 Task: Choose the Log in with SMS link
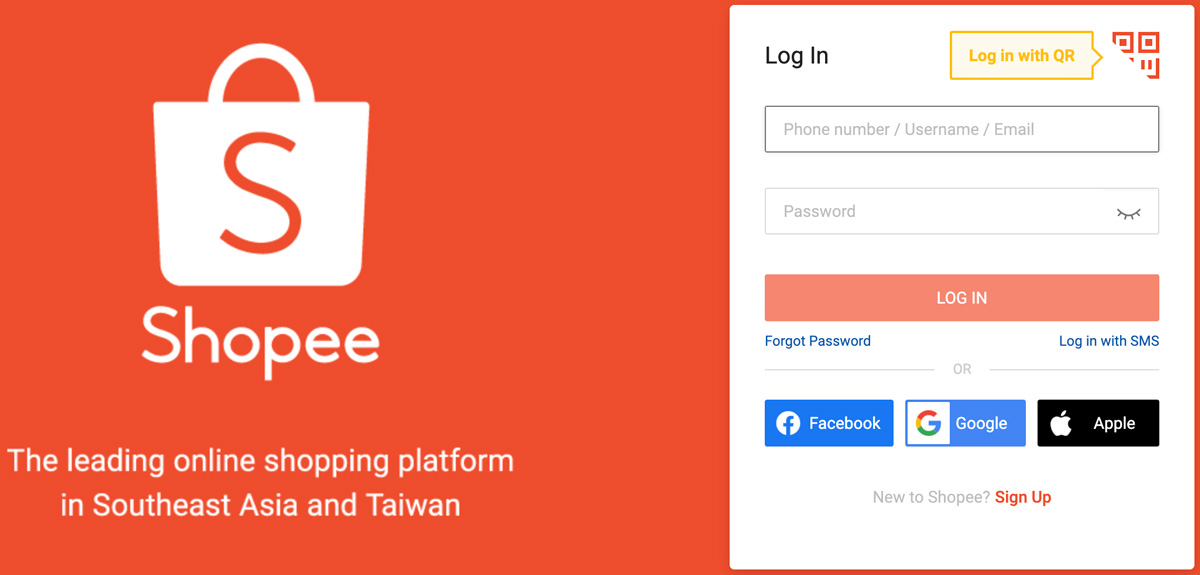click(x=1109, y=341)
